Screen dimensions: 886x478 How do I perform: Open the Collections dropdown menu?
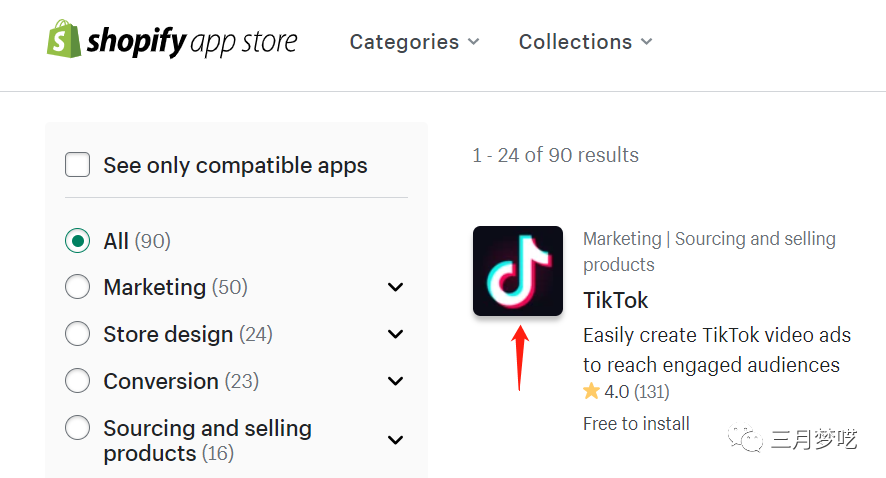[585, 42]
